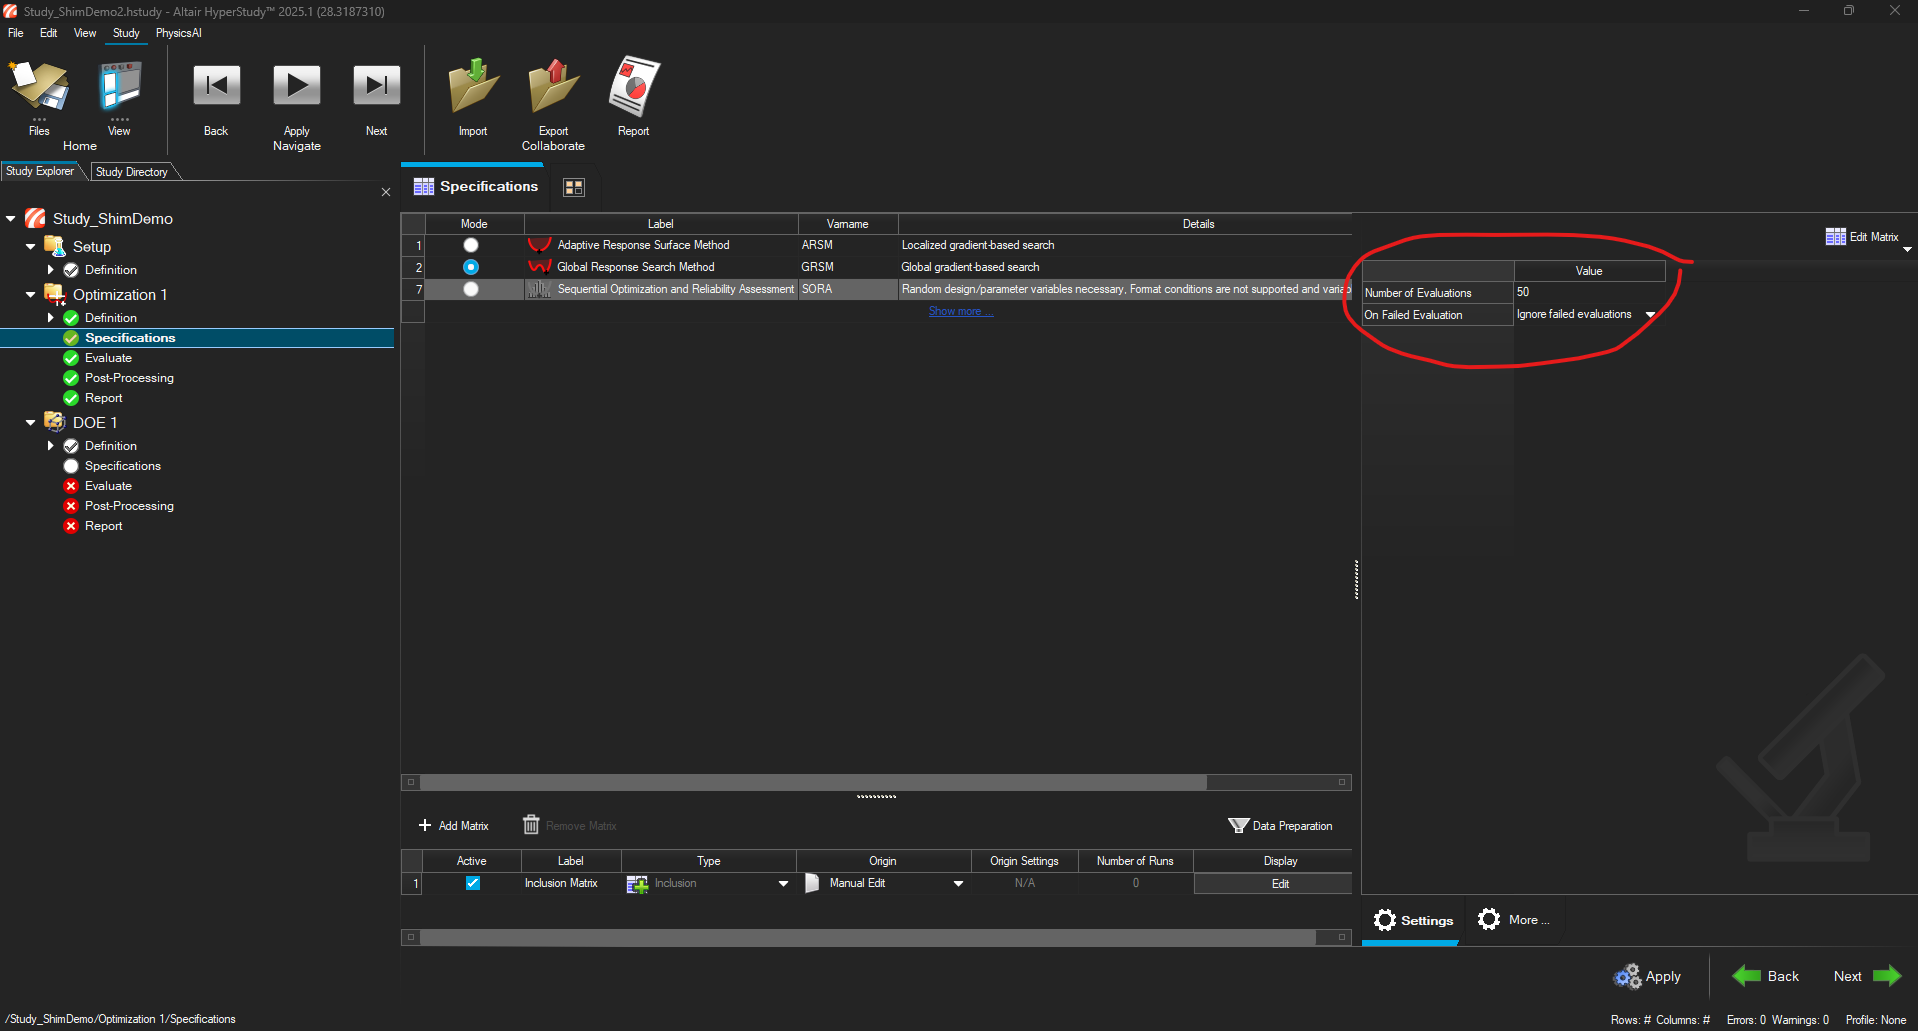Click the Settings gear tab
The image size is (1918, 1031).
click(1412, 920)
